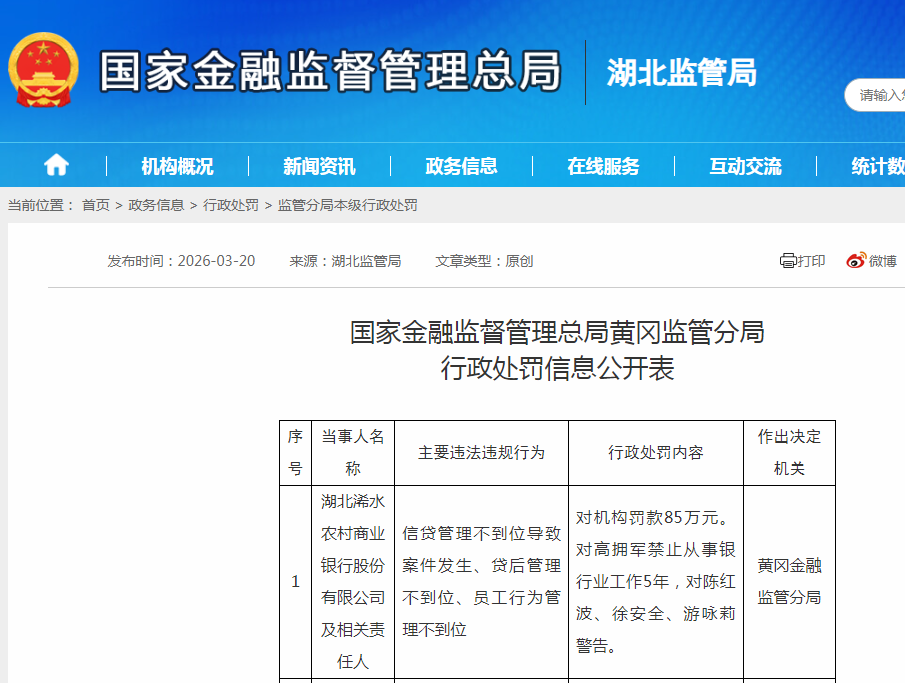Open the 在线服务 menu
The width and height of the screenshot is (905, 683).
tap(604, 165)
